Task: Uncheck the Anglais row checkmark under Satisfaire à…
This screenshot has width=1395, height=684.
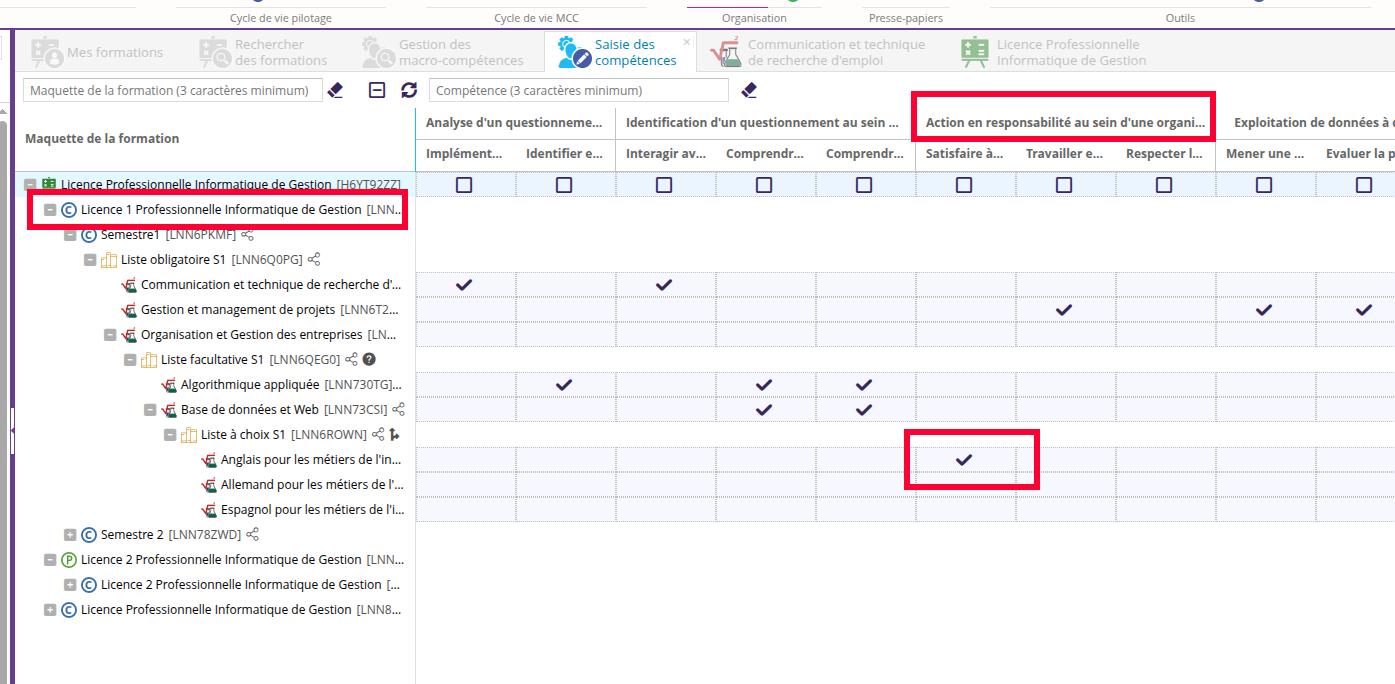Action: [964, 460]
